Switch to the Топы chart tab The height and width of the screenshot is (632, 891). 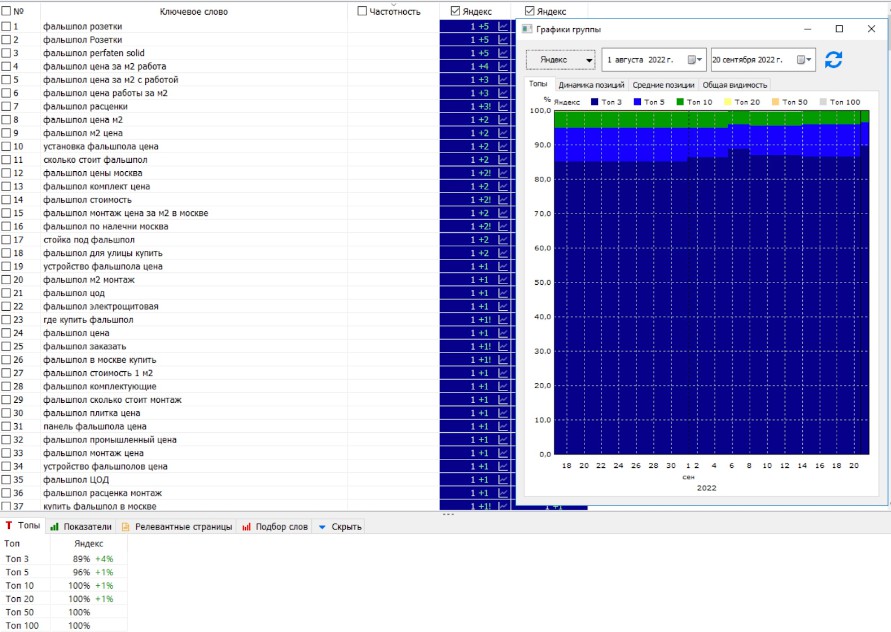538,84
